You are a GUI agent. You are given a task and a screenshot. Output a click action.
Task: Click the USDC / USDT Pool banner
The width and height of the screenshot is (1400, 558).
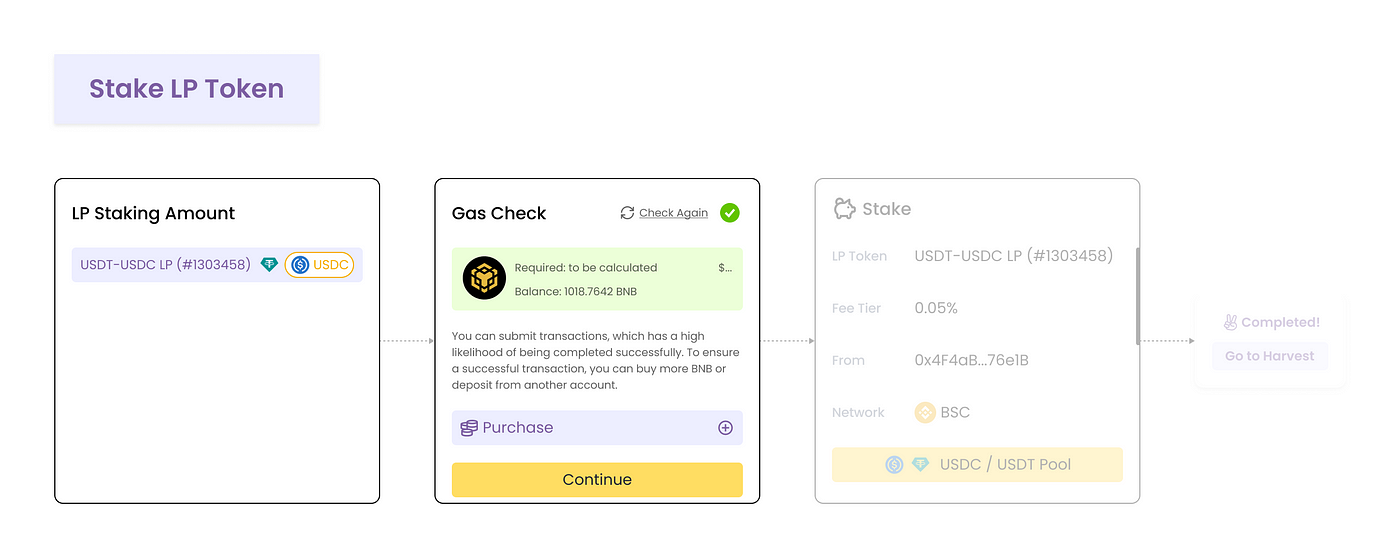coord(977,465)
